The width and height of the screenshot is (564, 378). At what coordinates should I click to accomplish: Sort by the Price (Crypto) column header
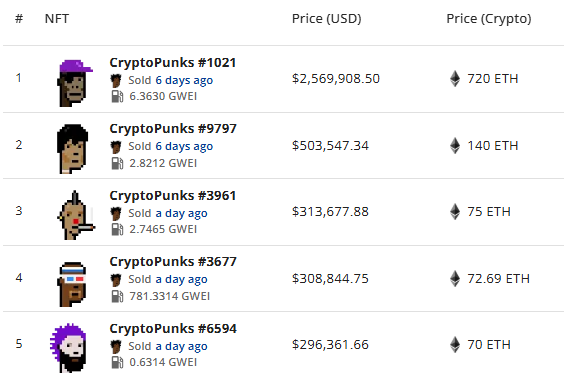[x=489, y=19]
